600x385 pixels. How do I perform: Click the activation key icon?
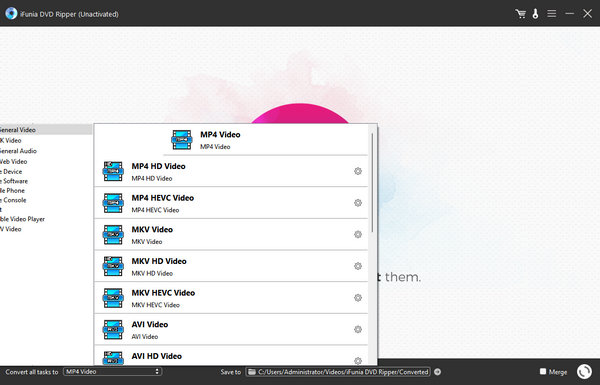[x=535, y=14]
